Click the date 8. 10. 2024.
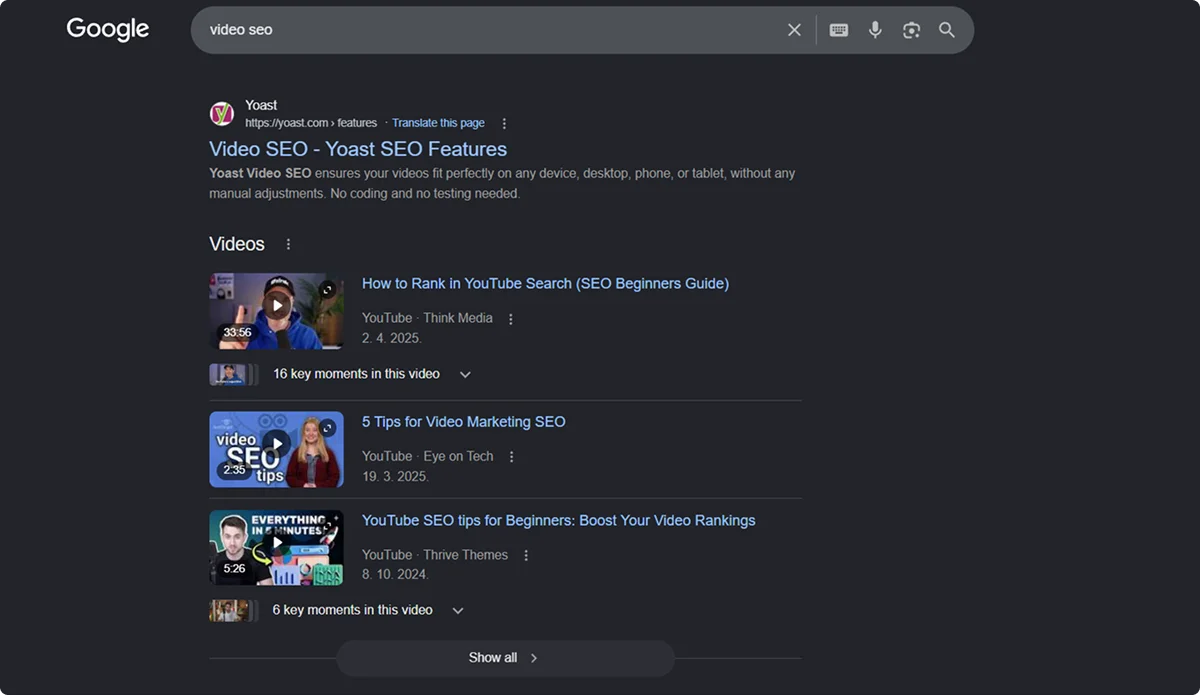Viewport: 1200px width, 695px height. coord(396,575)
